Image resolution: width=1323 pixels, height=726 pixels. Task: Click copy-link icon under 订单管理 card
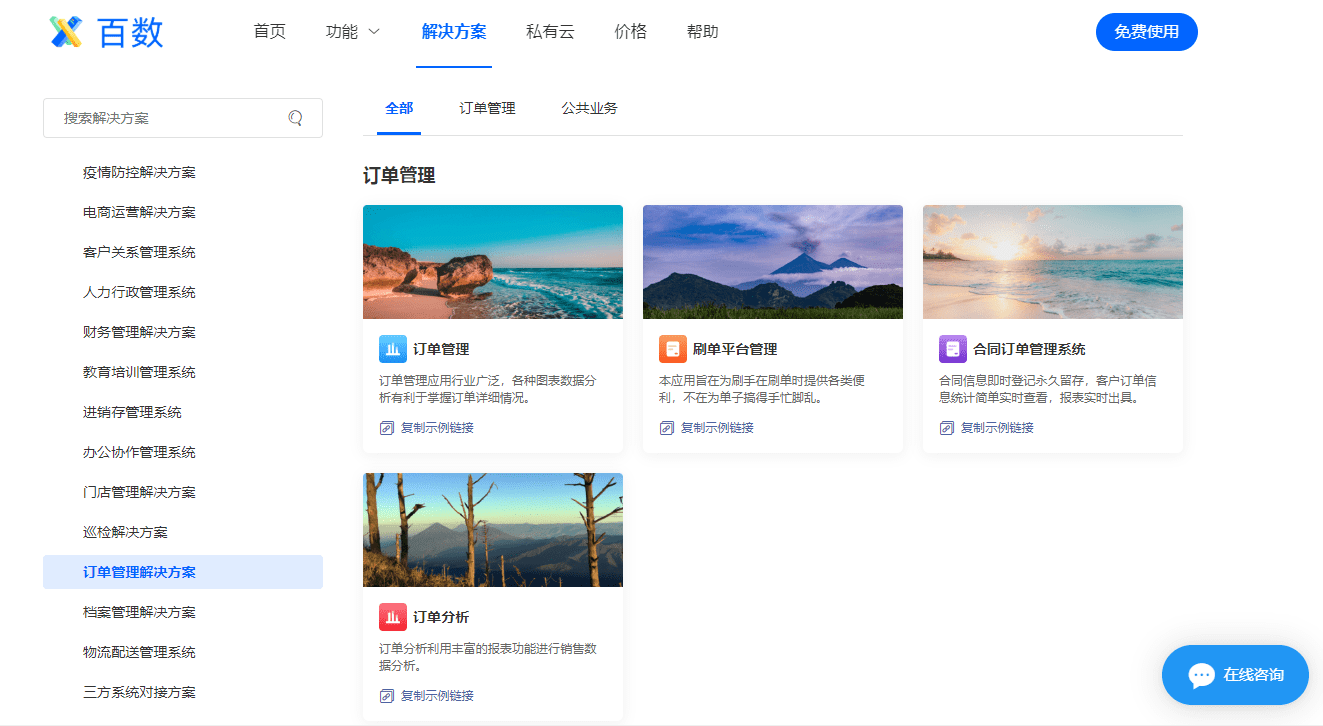click(x=387, y=428)
